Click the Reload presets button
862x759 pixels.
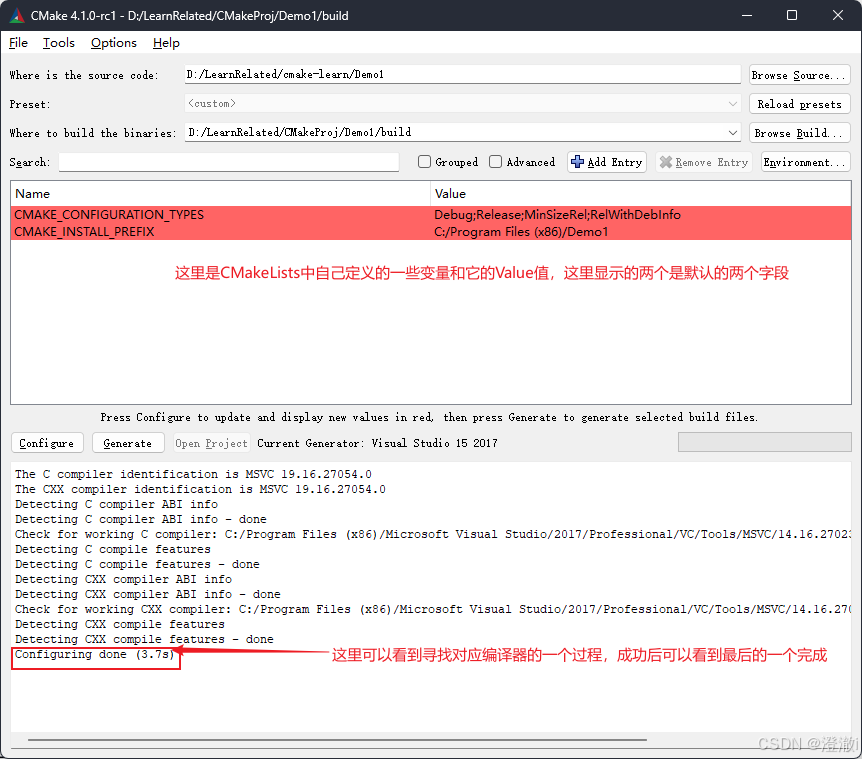coord(799,104)
